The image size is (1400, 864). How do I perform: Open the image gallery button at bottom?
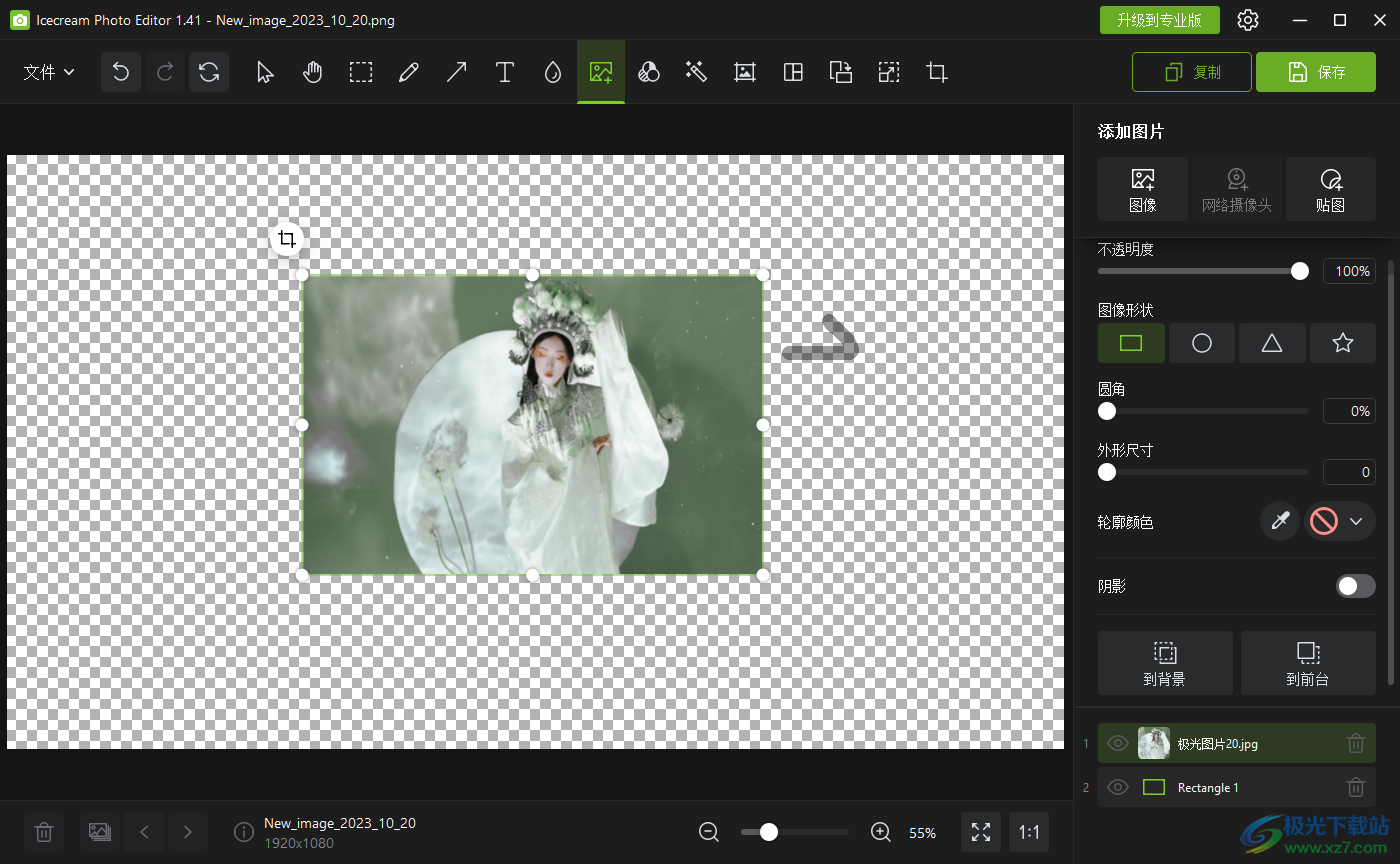pyautogui.click(x=99, y=832)
